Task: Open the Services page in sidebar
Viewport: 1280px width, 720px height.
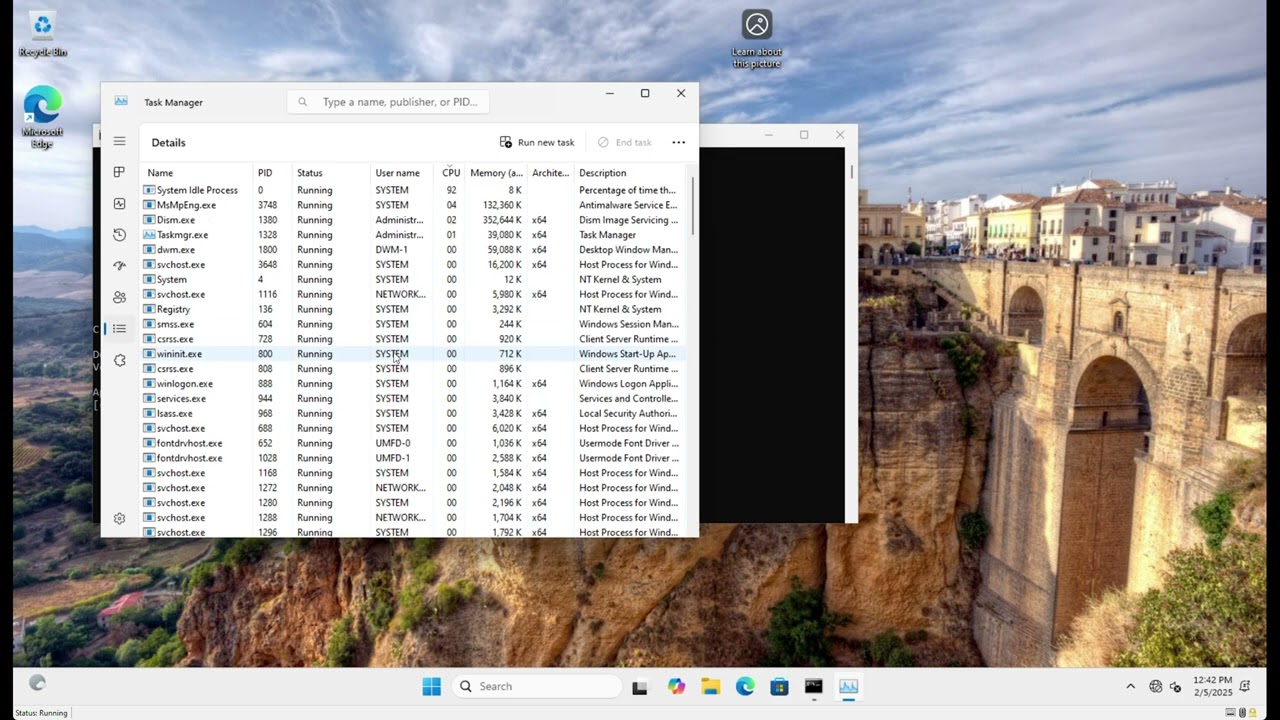Action: 119,360
